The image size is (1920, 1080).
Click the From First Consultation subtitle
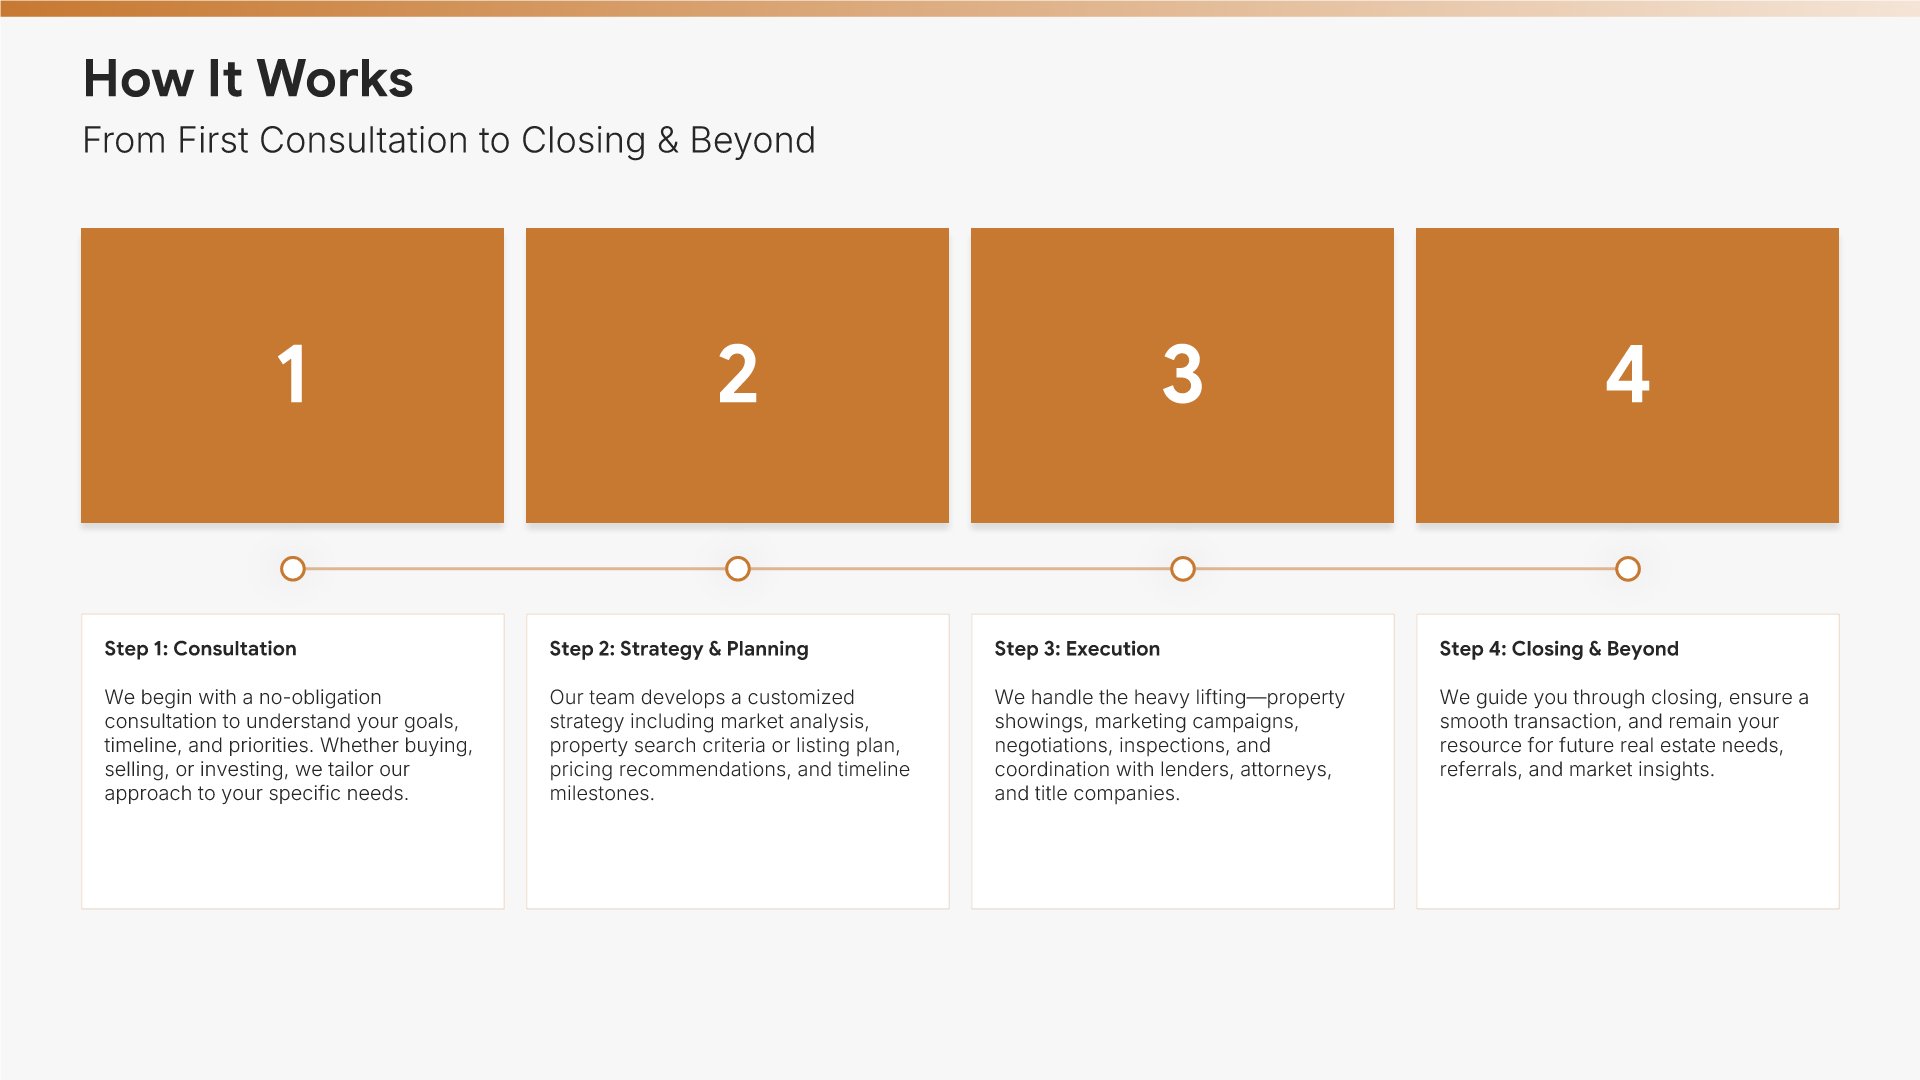(449, 140)
